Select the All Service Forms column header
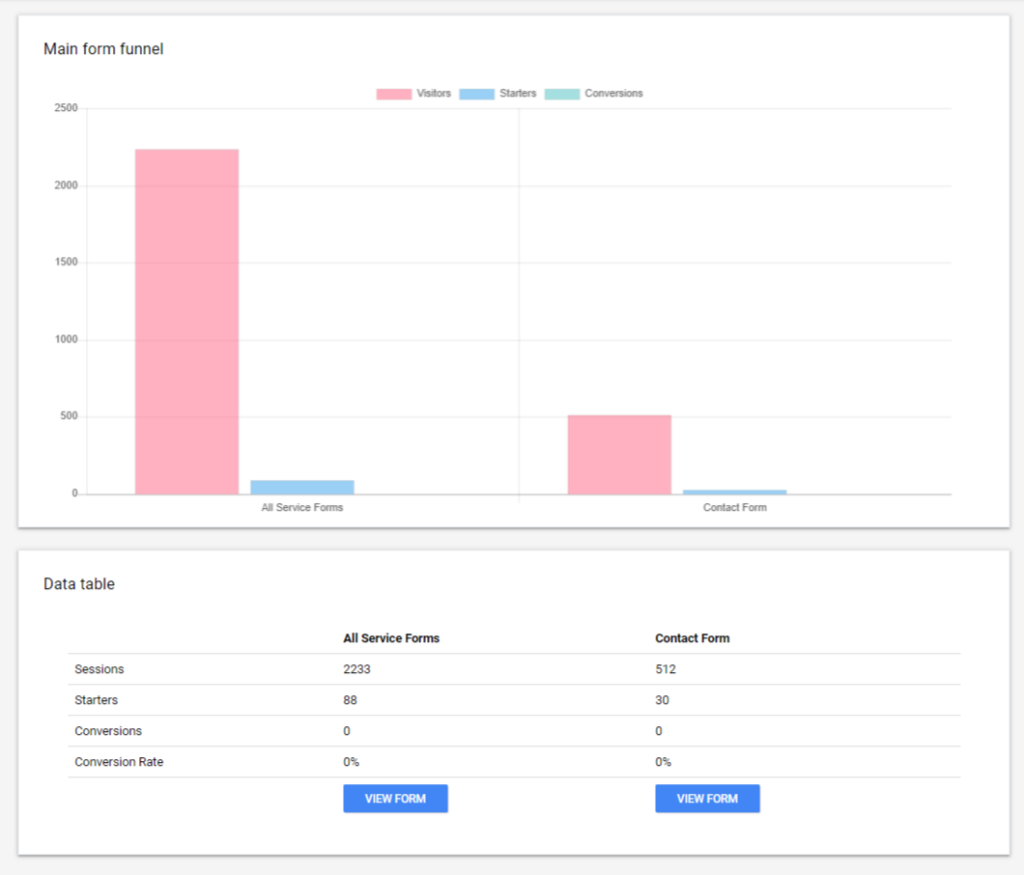This screenshot has width=1024, height=875. [392, 638]
